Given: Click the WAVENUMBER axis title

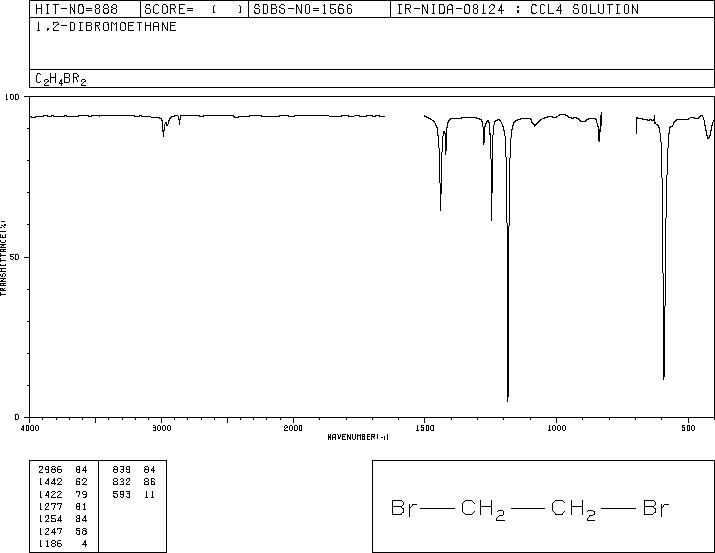Looking at the screenshot, I should (358, 437).
